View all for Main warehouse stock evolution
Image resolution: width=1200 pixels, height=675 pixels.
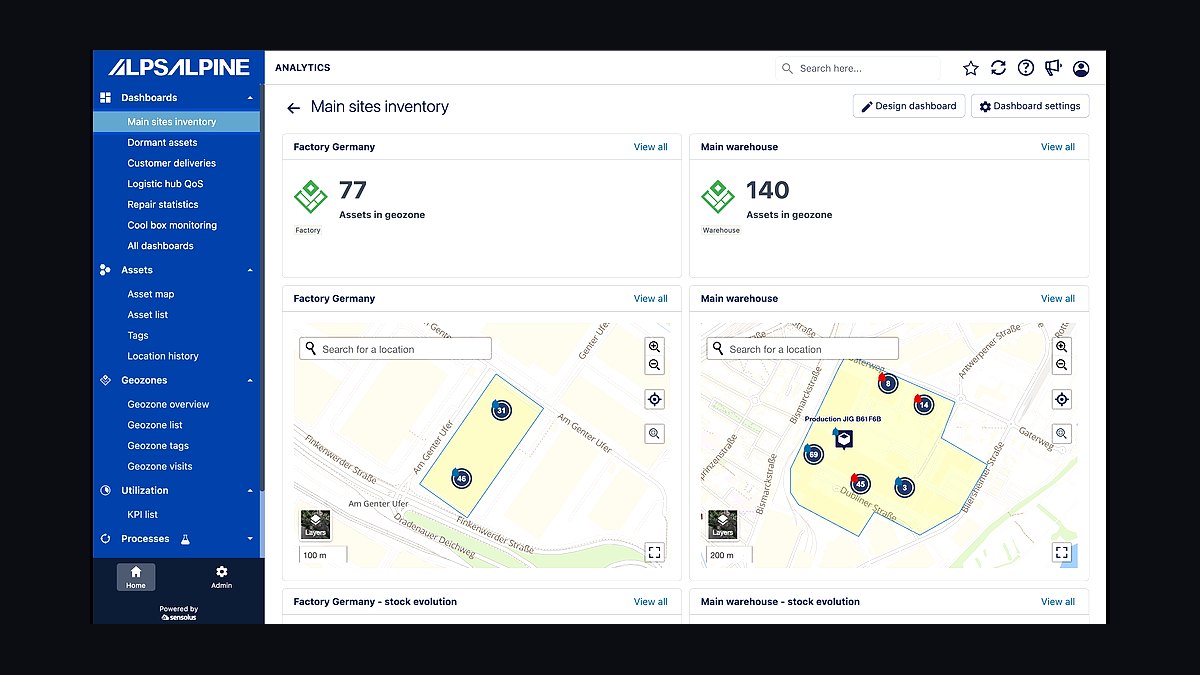(x=1057, y=602)
